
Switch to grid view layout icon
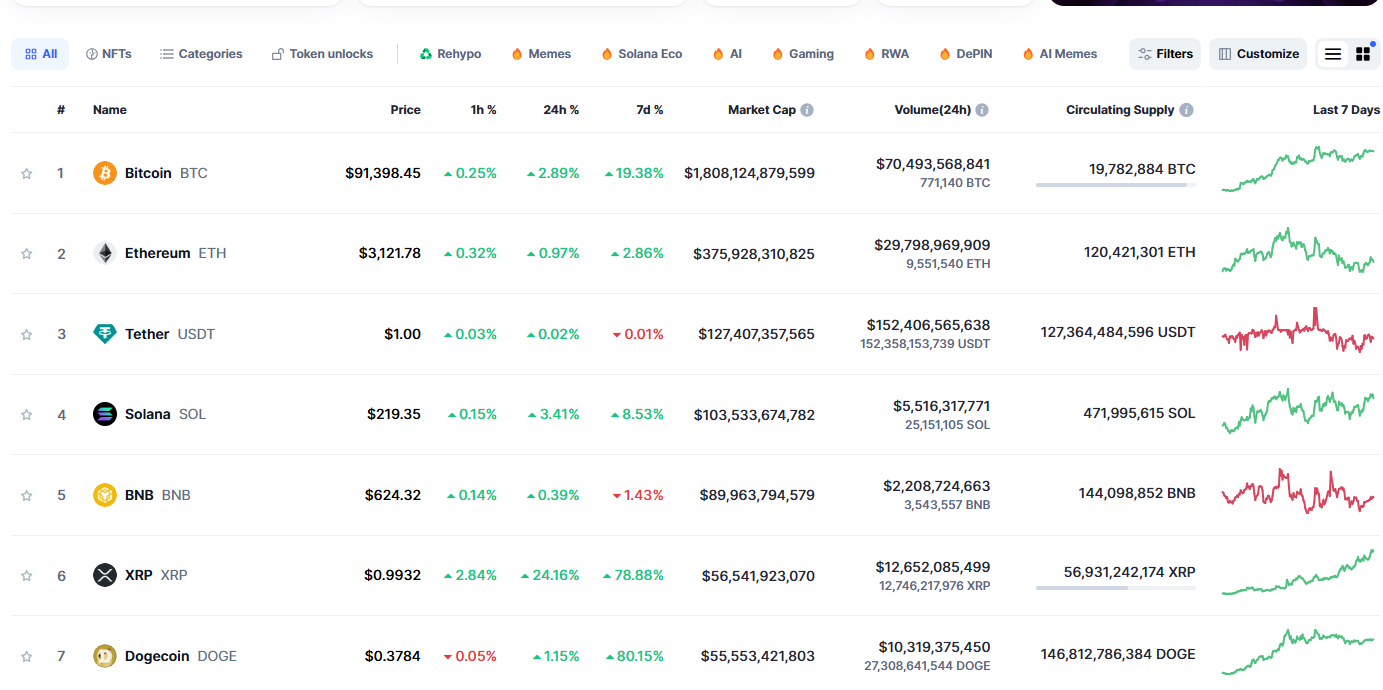coord(1363,54)
